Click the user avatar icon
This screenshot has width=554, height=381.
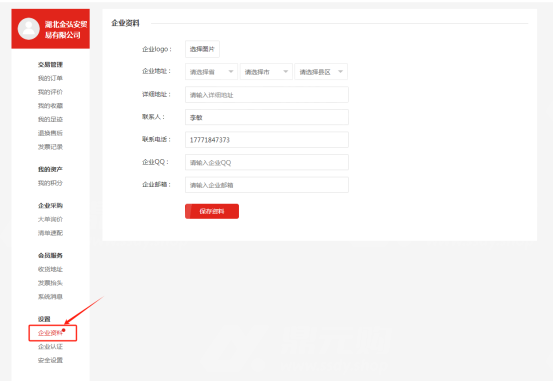pos(29,29)
